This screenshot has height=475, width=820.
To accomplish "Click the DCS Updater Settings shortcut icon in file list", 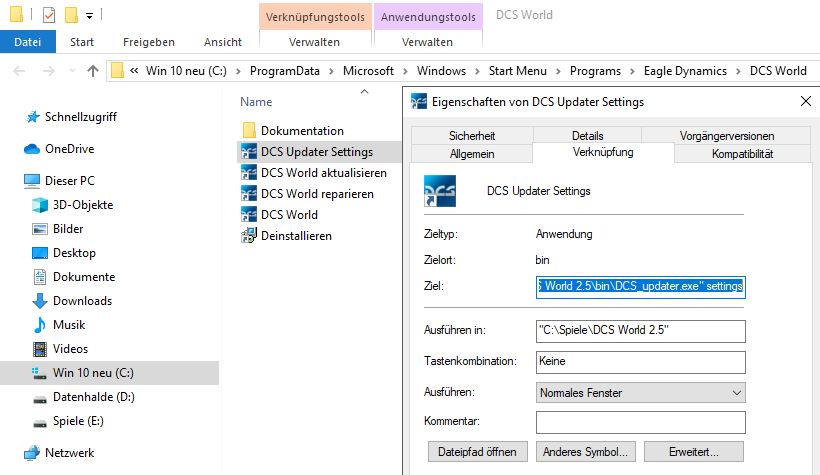I will [249, 152].
